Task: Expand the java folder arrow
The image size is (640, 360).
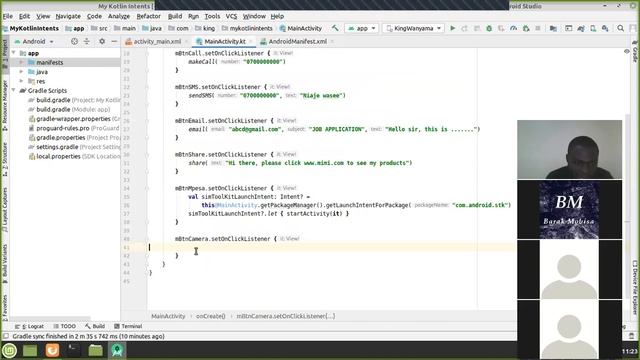Action: click(x=21, y=72)
